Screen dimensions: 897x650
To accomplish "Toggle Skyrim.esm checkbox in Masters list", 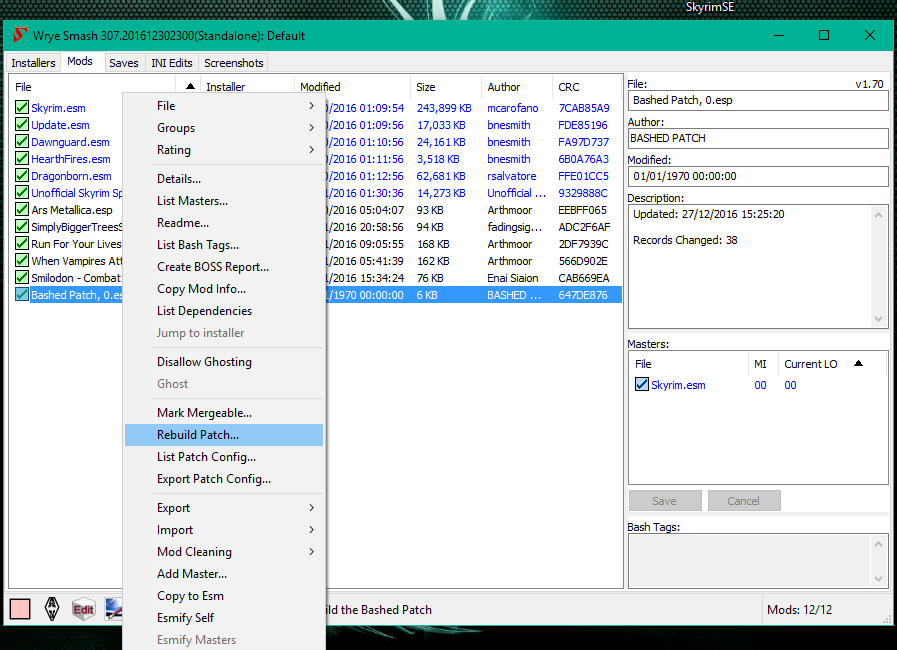I will pyautogui.click(x=642, y=385).
